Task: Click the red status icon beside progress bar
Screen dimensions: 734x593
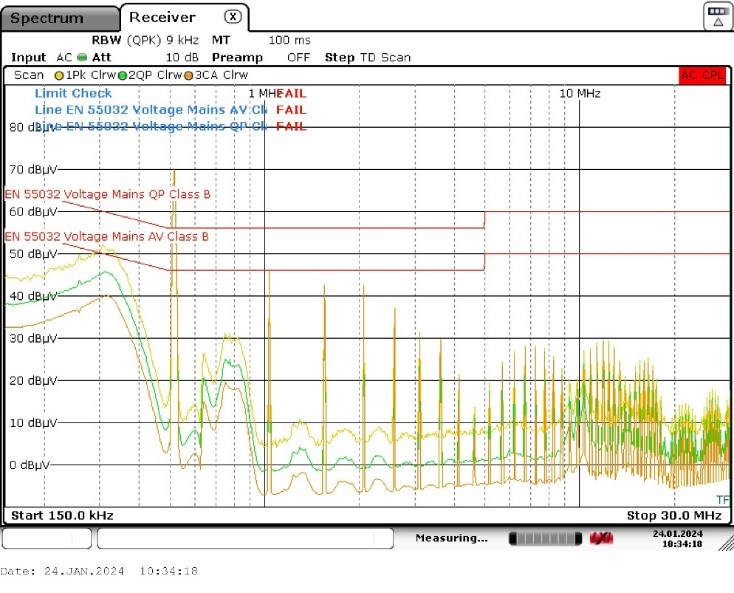Action: 601,539
